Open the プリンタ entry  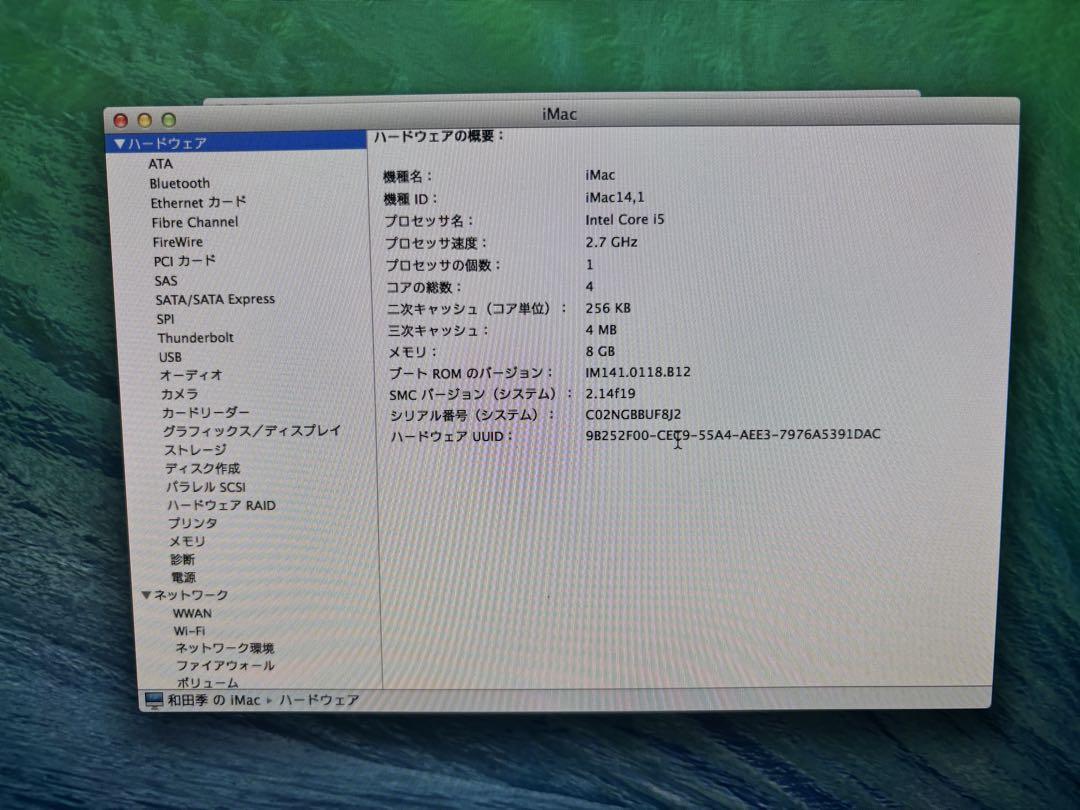pos(192,523)
